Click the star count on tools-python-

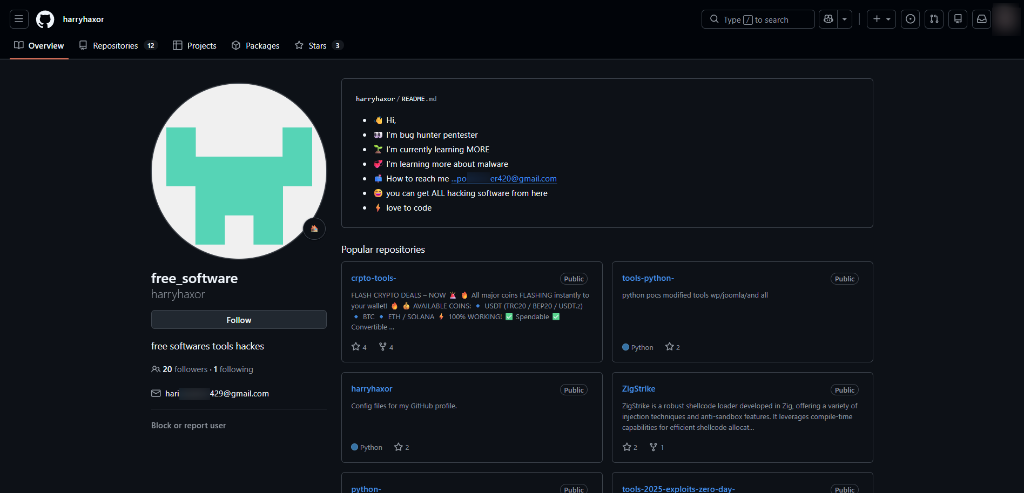[673, 347]
